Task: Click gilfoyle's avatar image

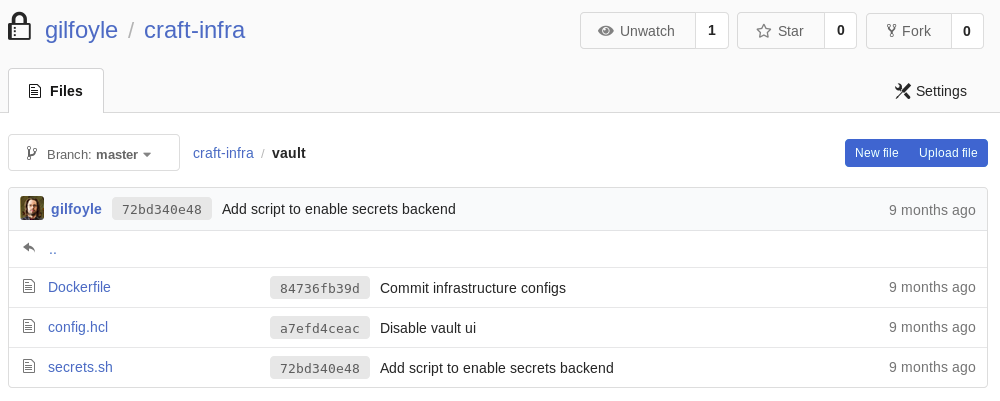Action: coord(32,208)
